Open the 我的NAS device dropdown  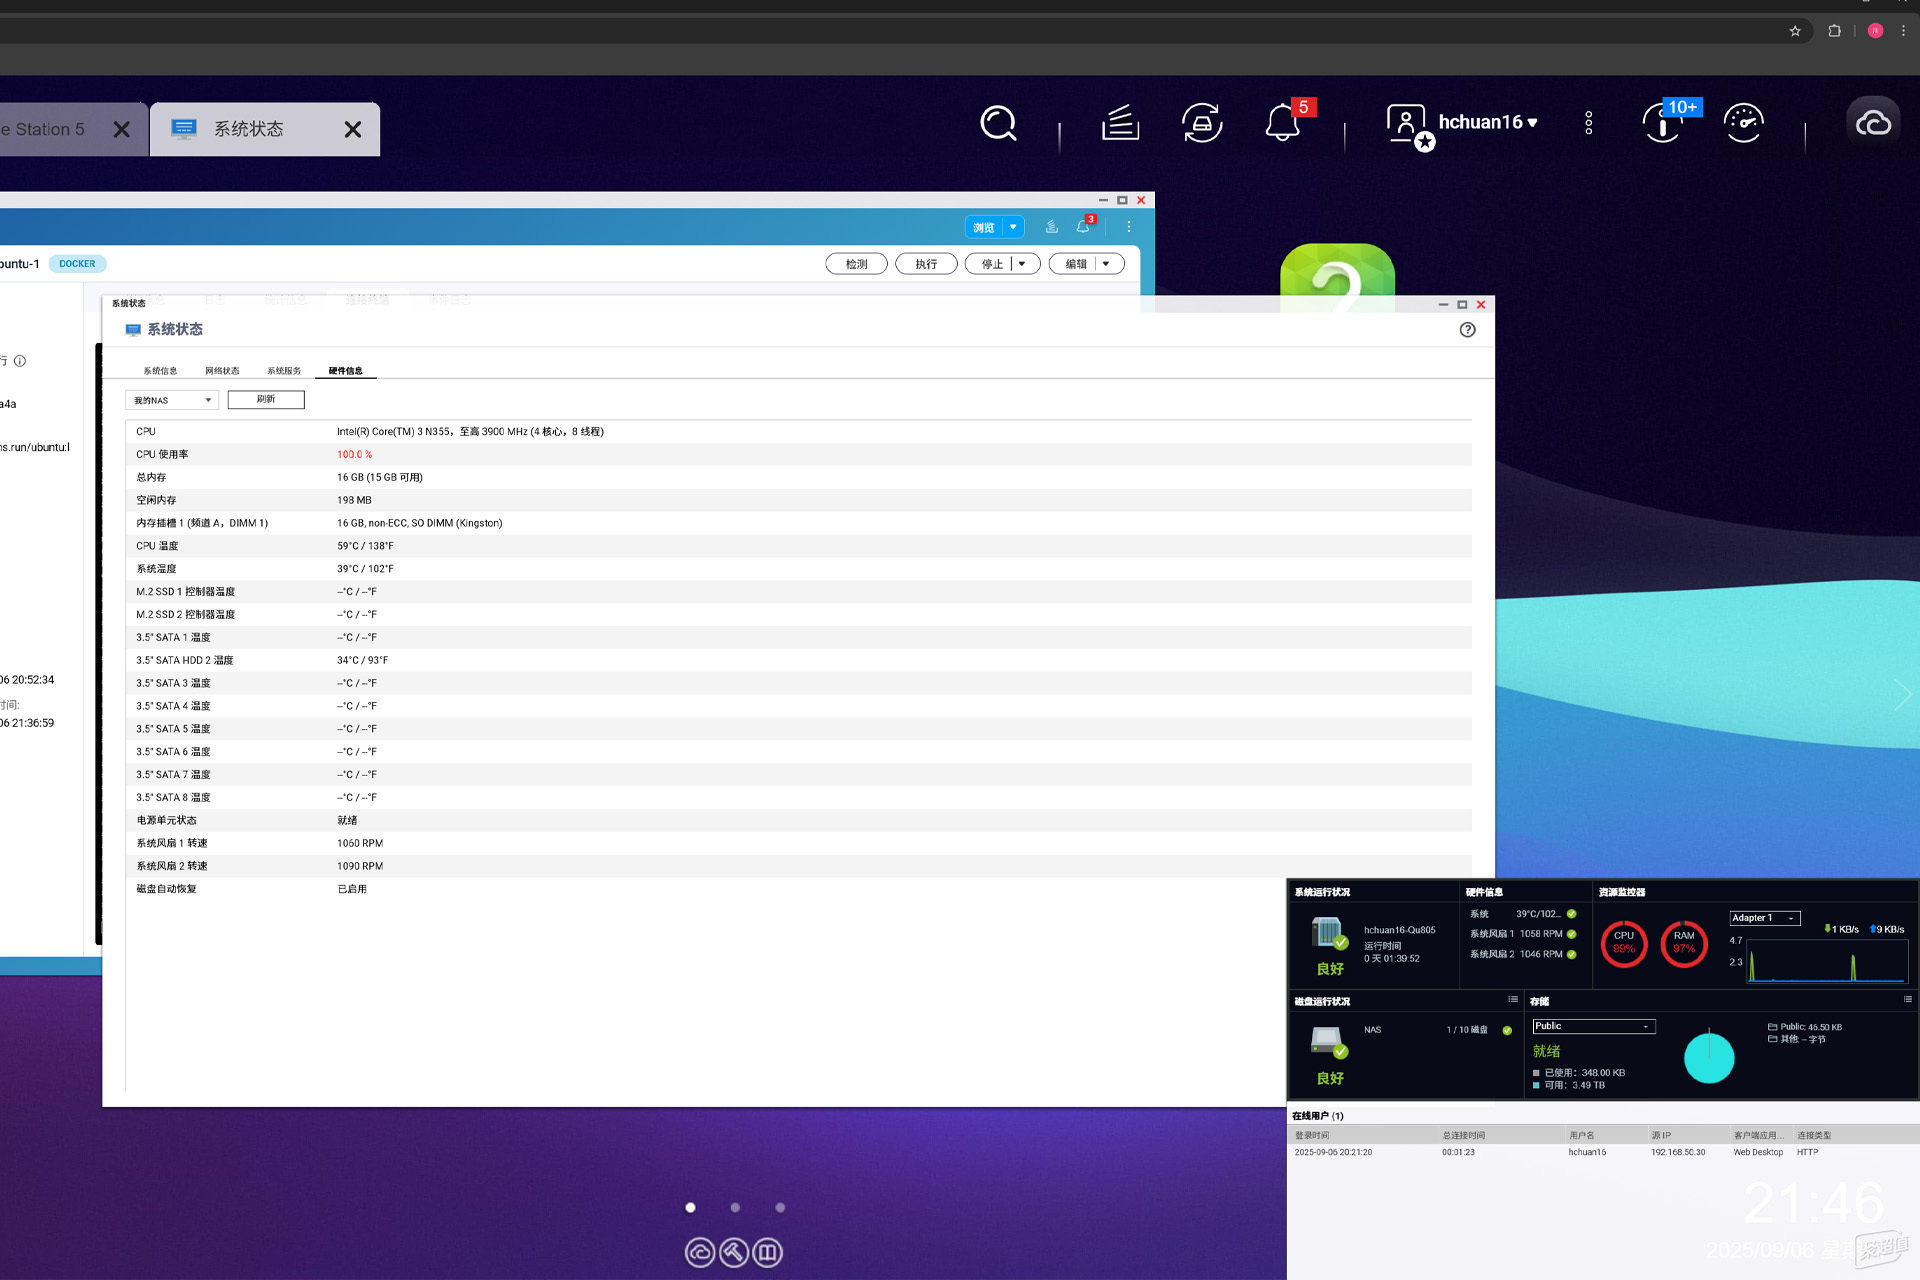(172, 400)
